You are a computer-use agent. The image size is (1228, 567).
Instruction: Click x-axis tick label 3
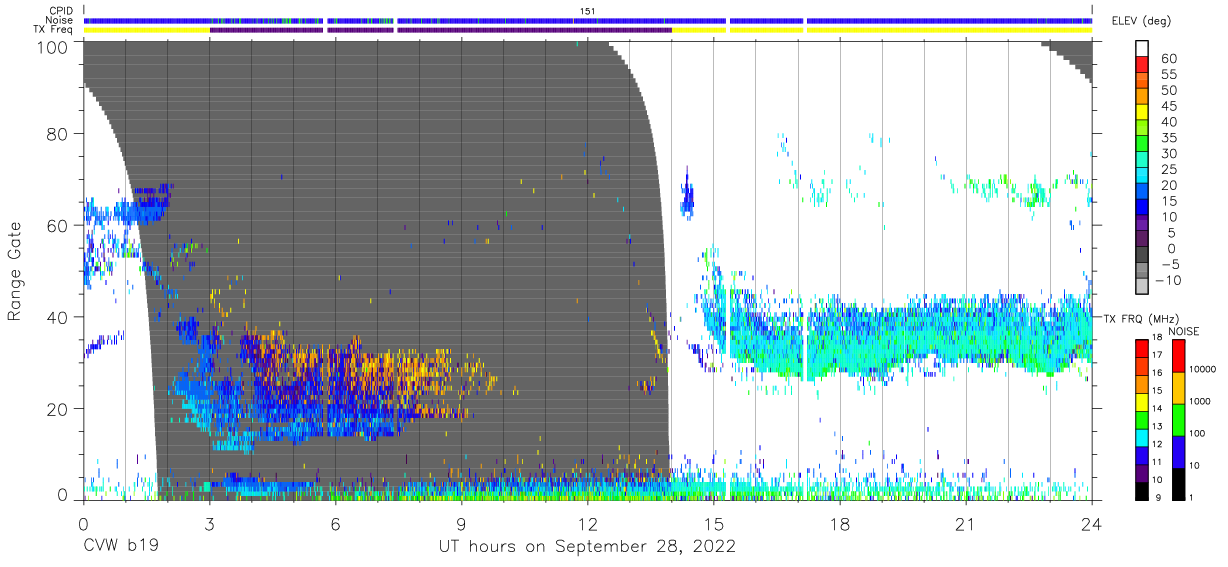coord(209,524)
